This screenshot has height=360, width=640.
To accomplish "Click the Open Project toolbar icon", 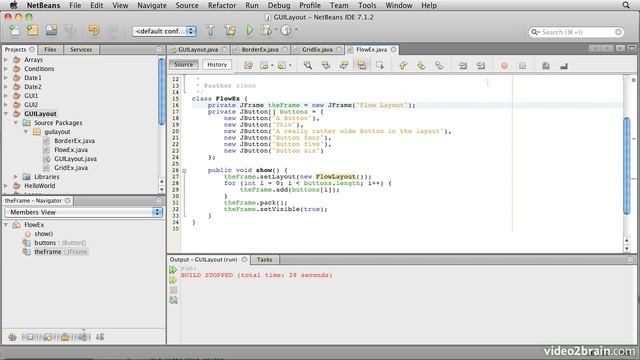I will (51, 31).
